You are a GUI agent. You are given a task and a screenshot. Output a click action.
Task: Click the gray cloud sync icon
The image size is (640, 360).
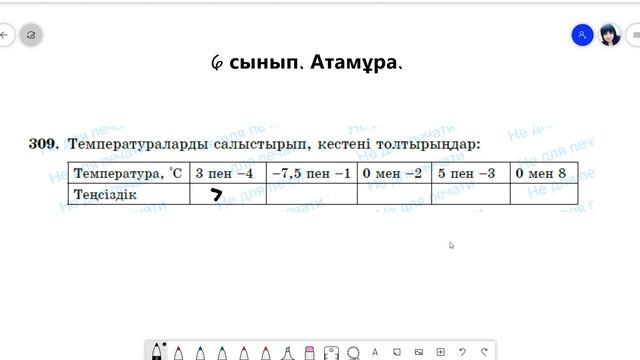tap(31, 35)
